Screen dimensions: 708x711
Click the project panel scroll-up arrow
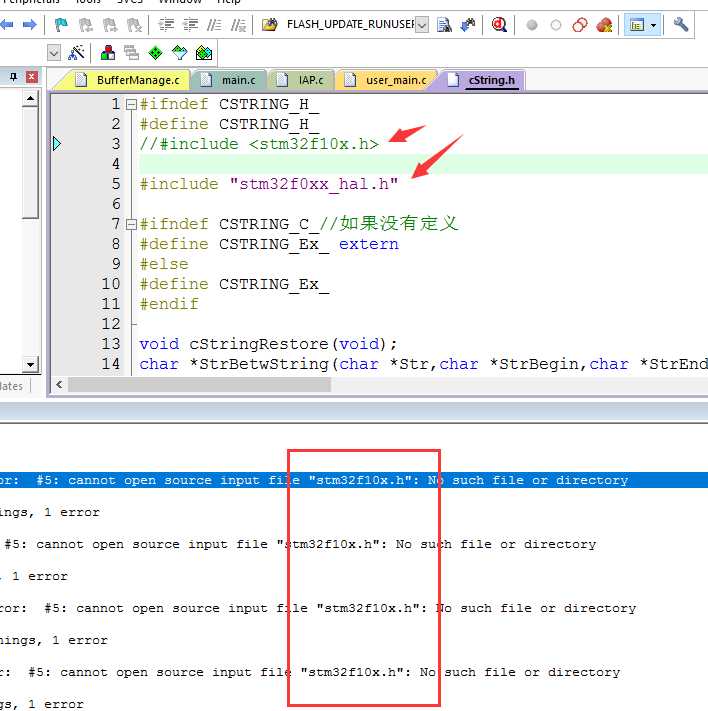pos(30,98)
